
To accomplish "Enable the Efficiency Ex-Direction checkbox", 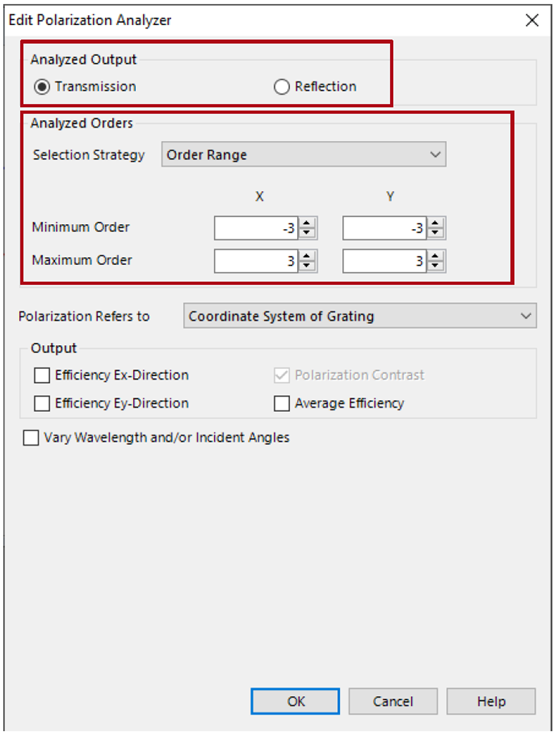I will (x=42, y=376).
